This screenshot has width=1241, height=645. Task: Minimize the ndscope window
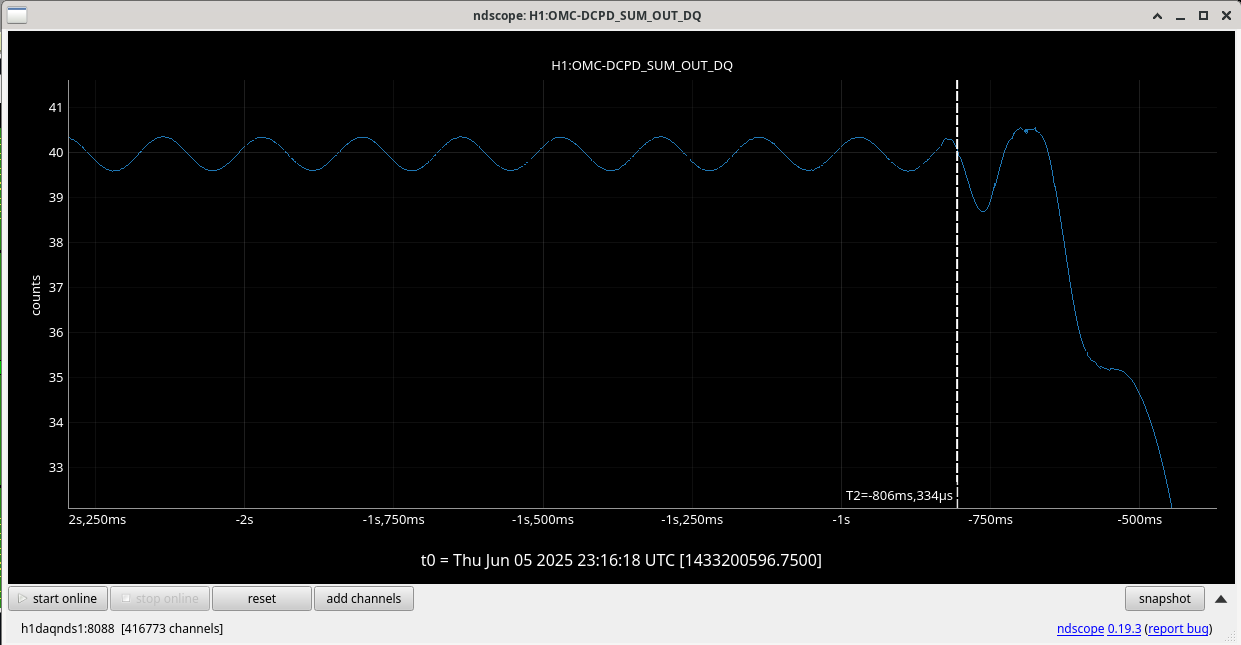click(1180, 16)
